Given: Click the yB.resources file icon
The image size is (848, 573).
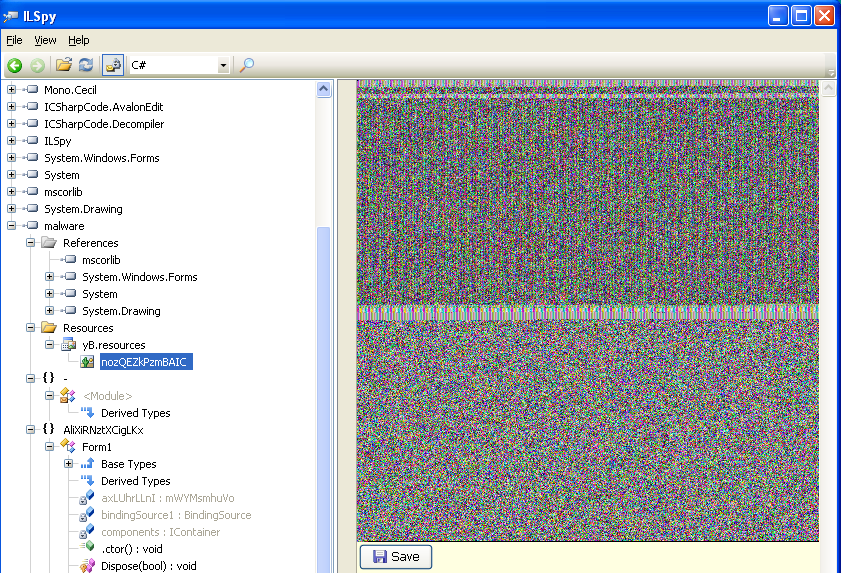Looking at the screenshot, I should click(x=69, y=345).
